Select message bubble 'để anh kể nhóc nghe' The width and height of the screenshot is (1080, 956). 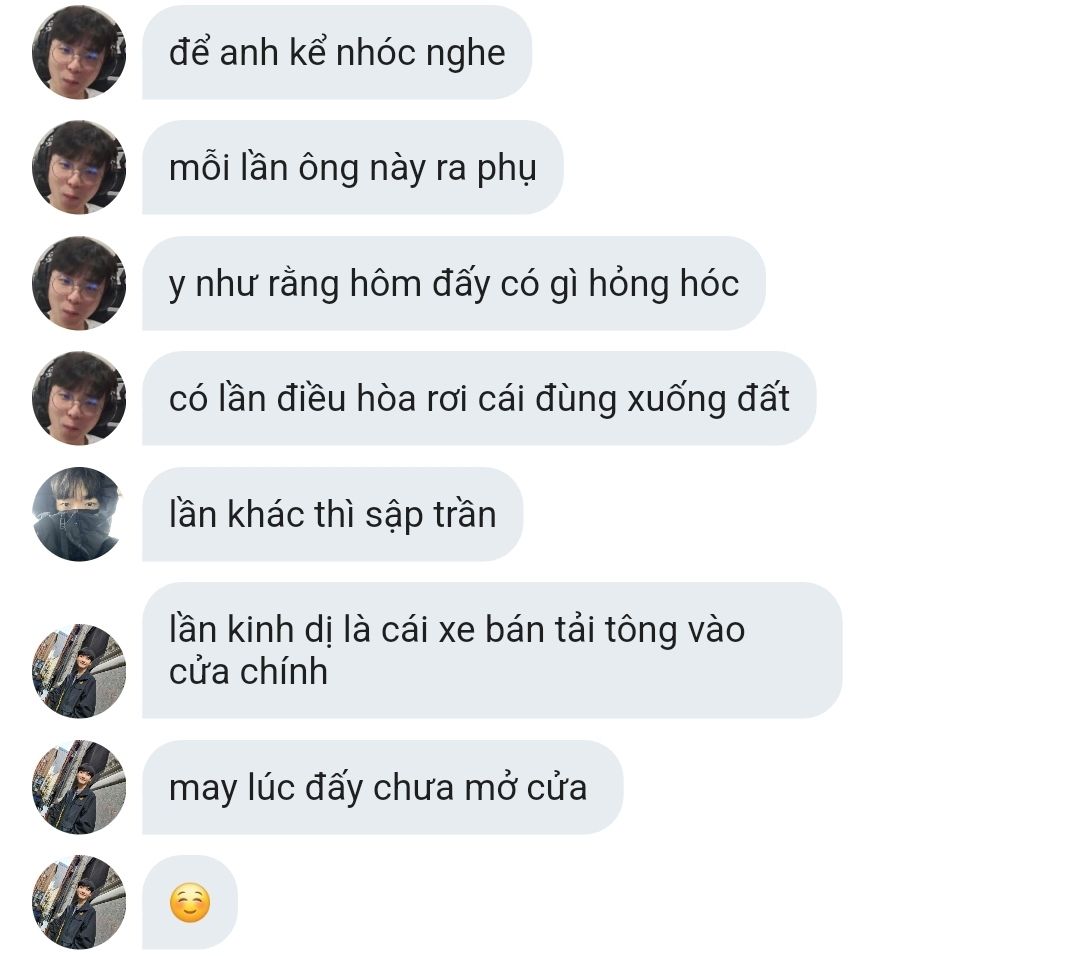click(x=337, y=52)
